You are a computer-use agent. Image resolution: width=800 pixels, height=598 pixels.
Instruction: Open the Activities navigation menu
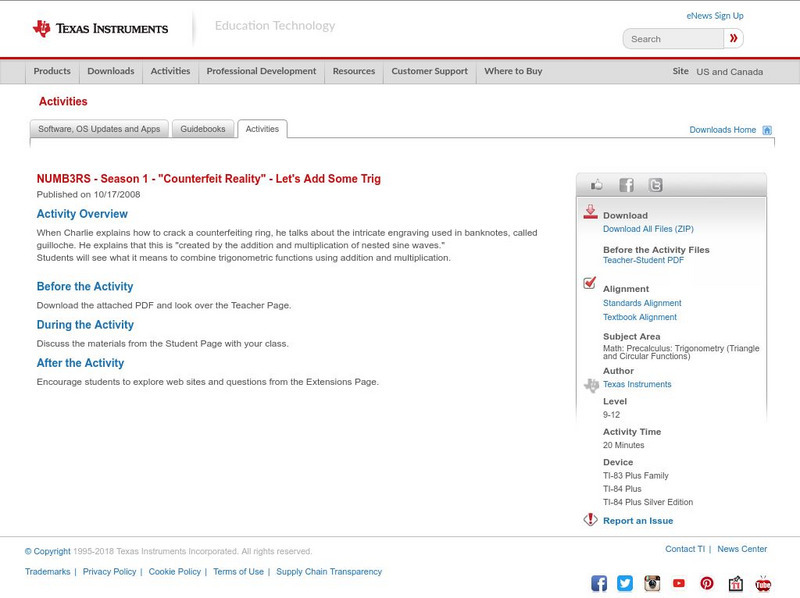(170, 71)
